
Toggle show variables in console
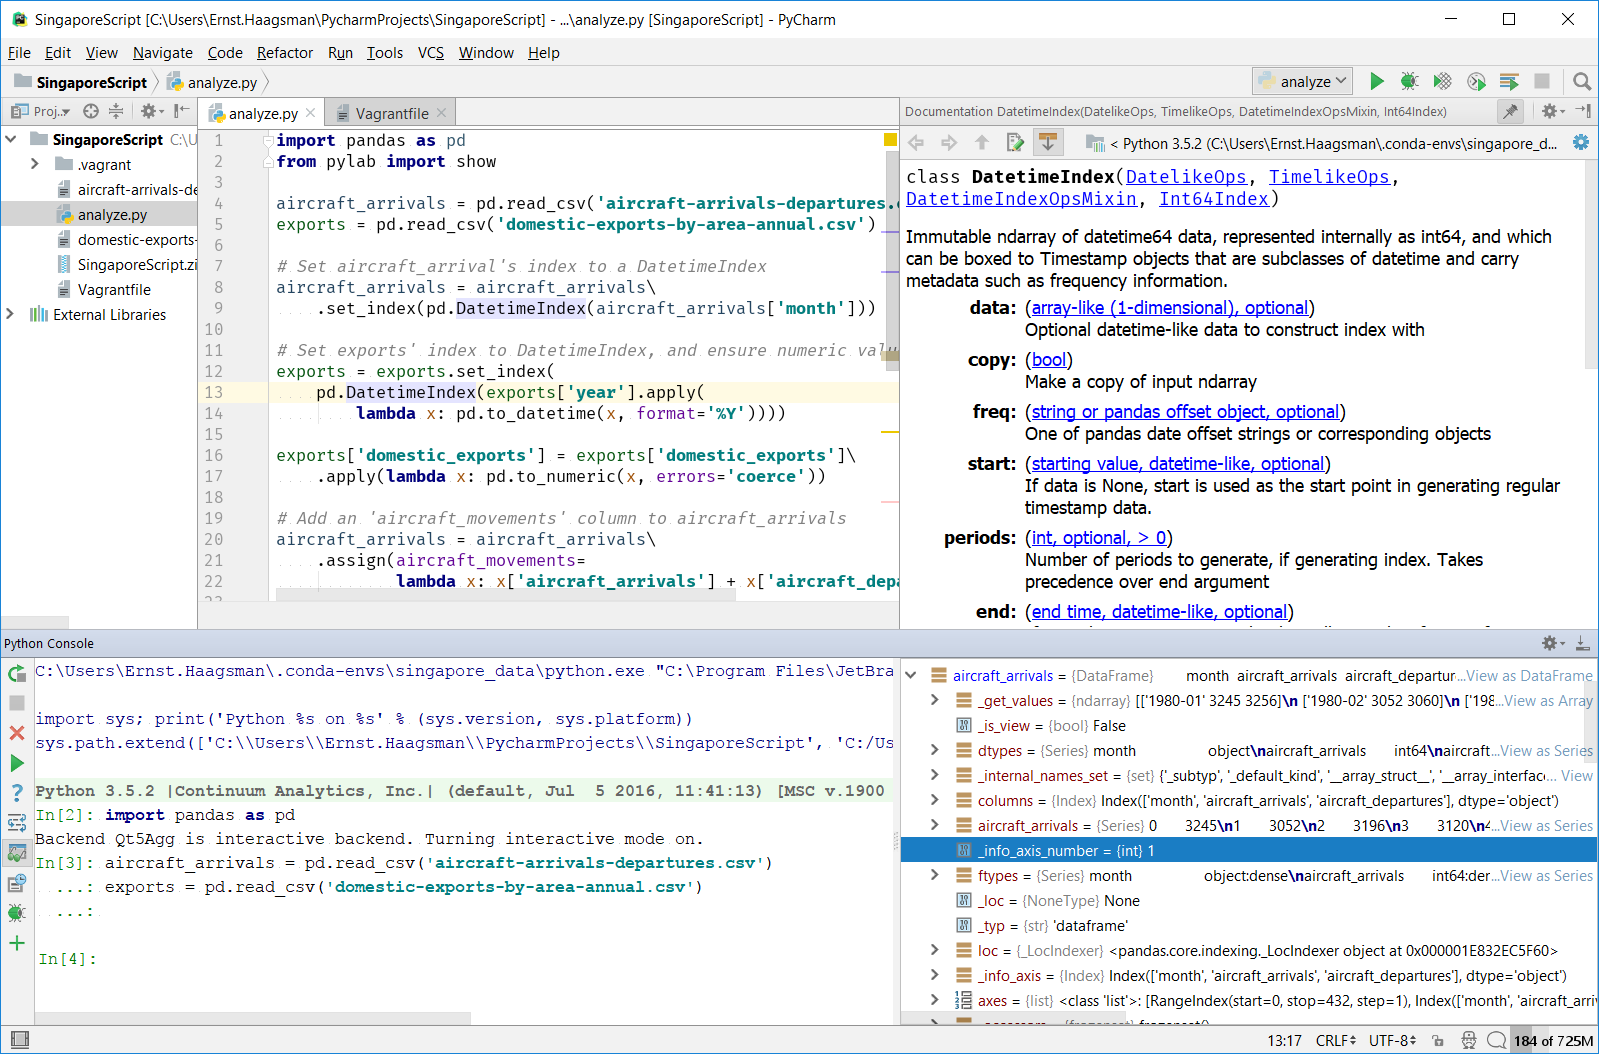[x=17, y=853]
